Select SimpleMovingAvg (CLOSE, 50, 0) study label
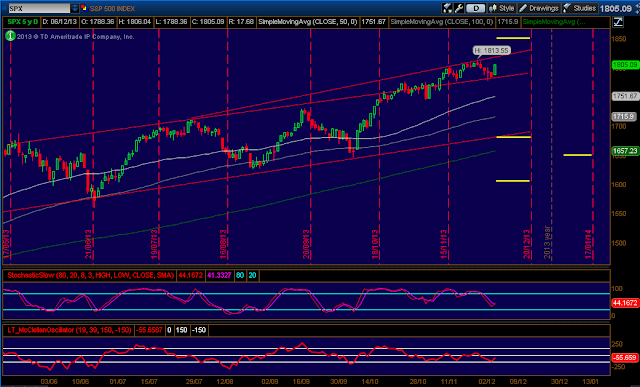Screen dimensions: 640x387 click(309, 22)
